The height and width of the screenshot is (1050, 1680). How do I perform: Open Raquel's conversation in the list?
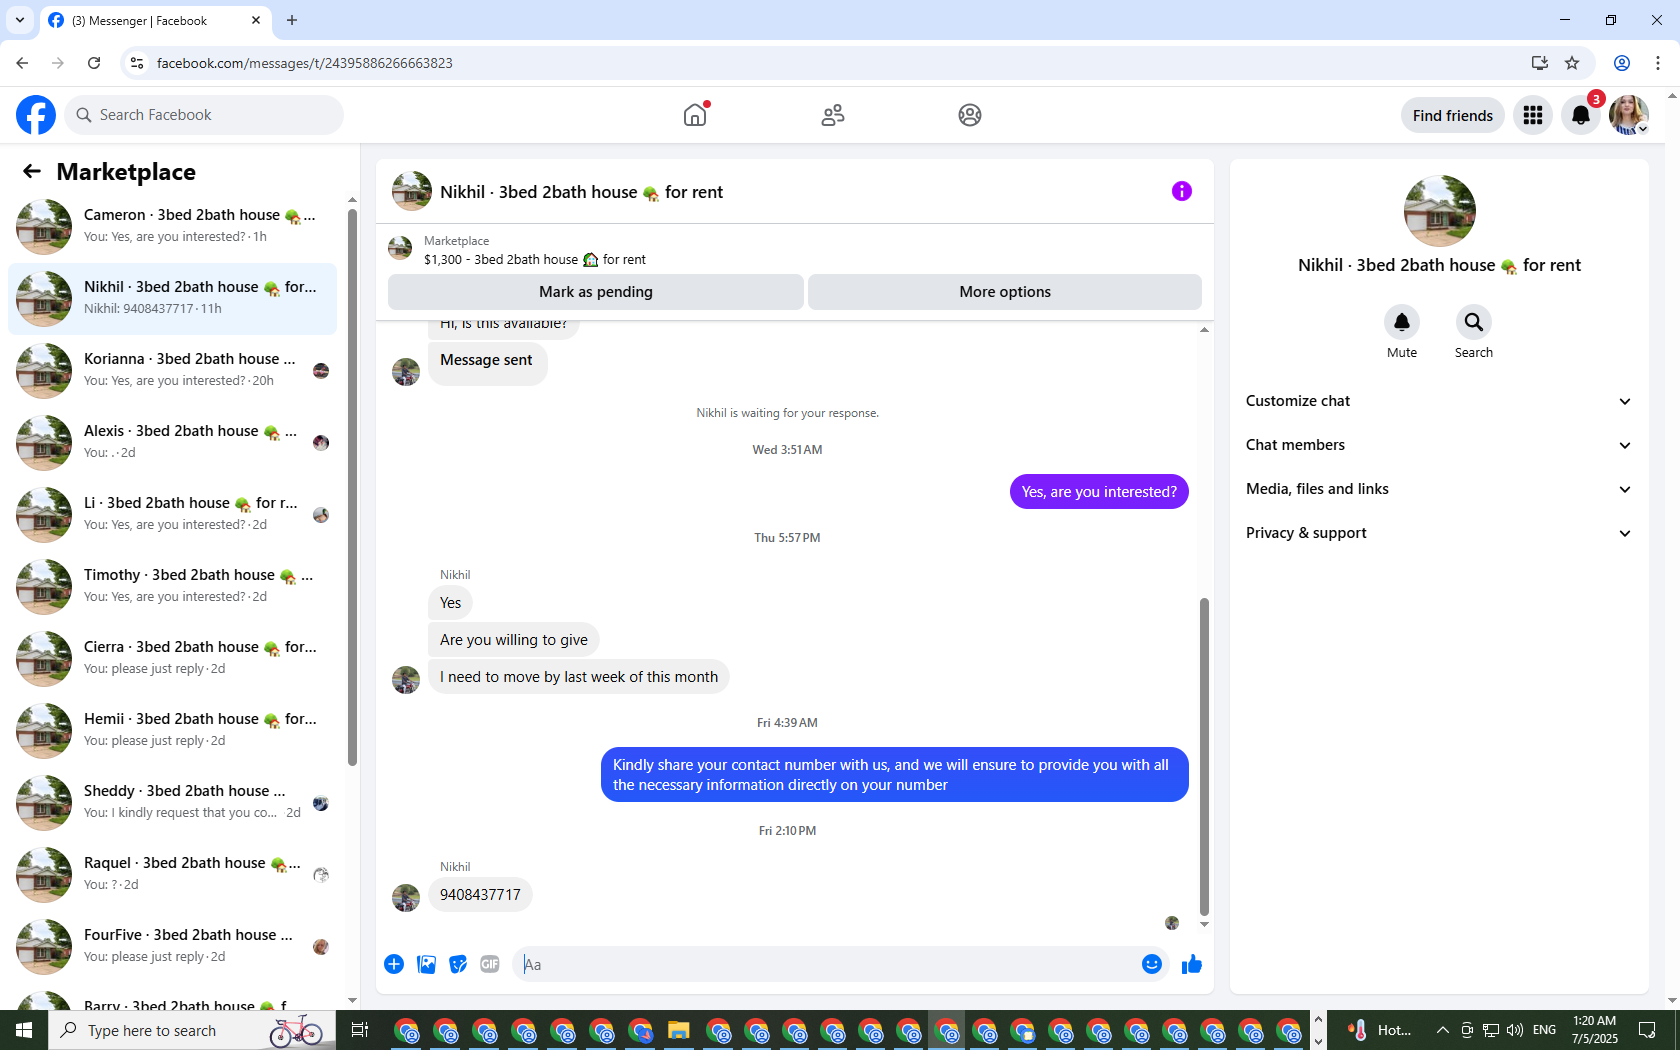coord(172,874)
